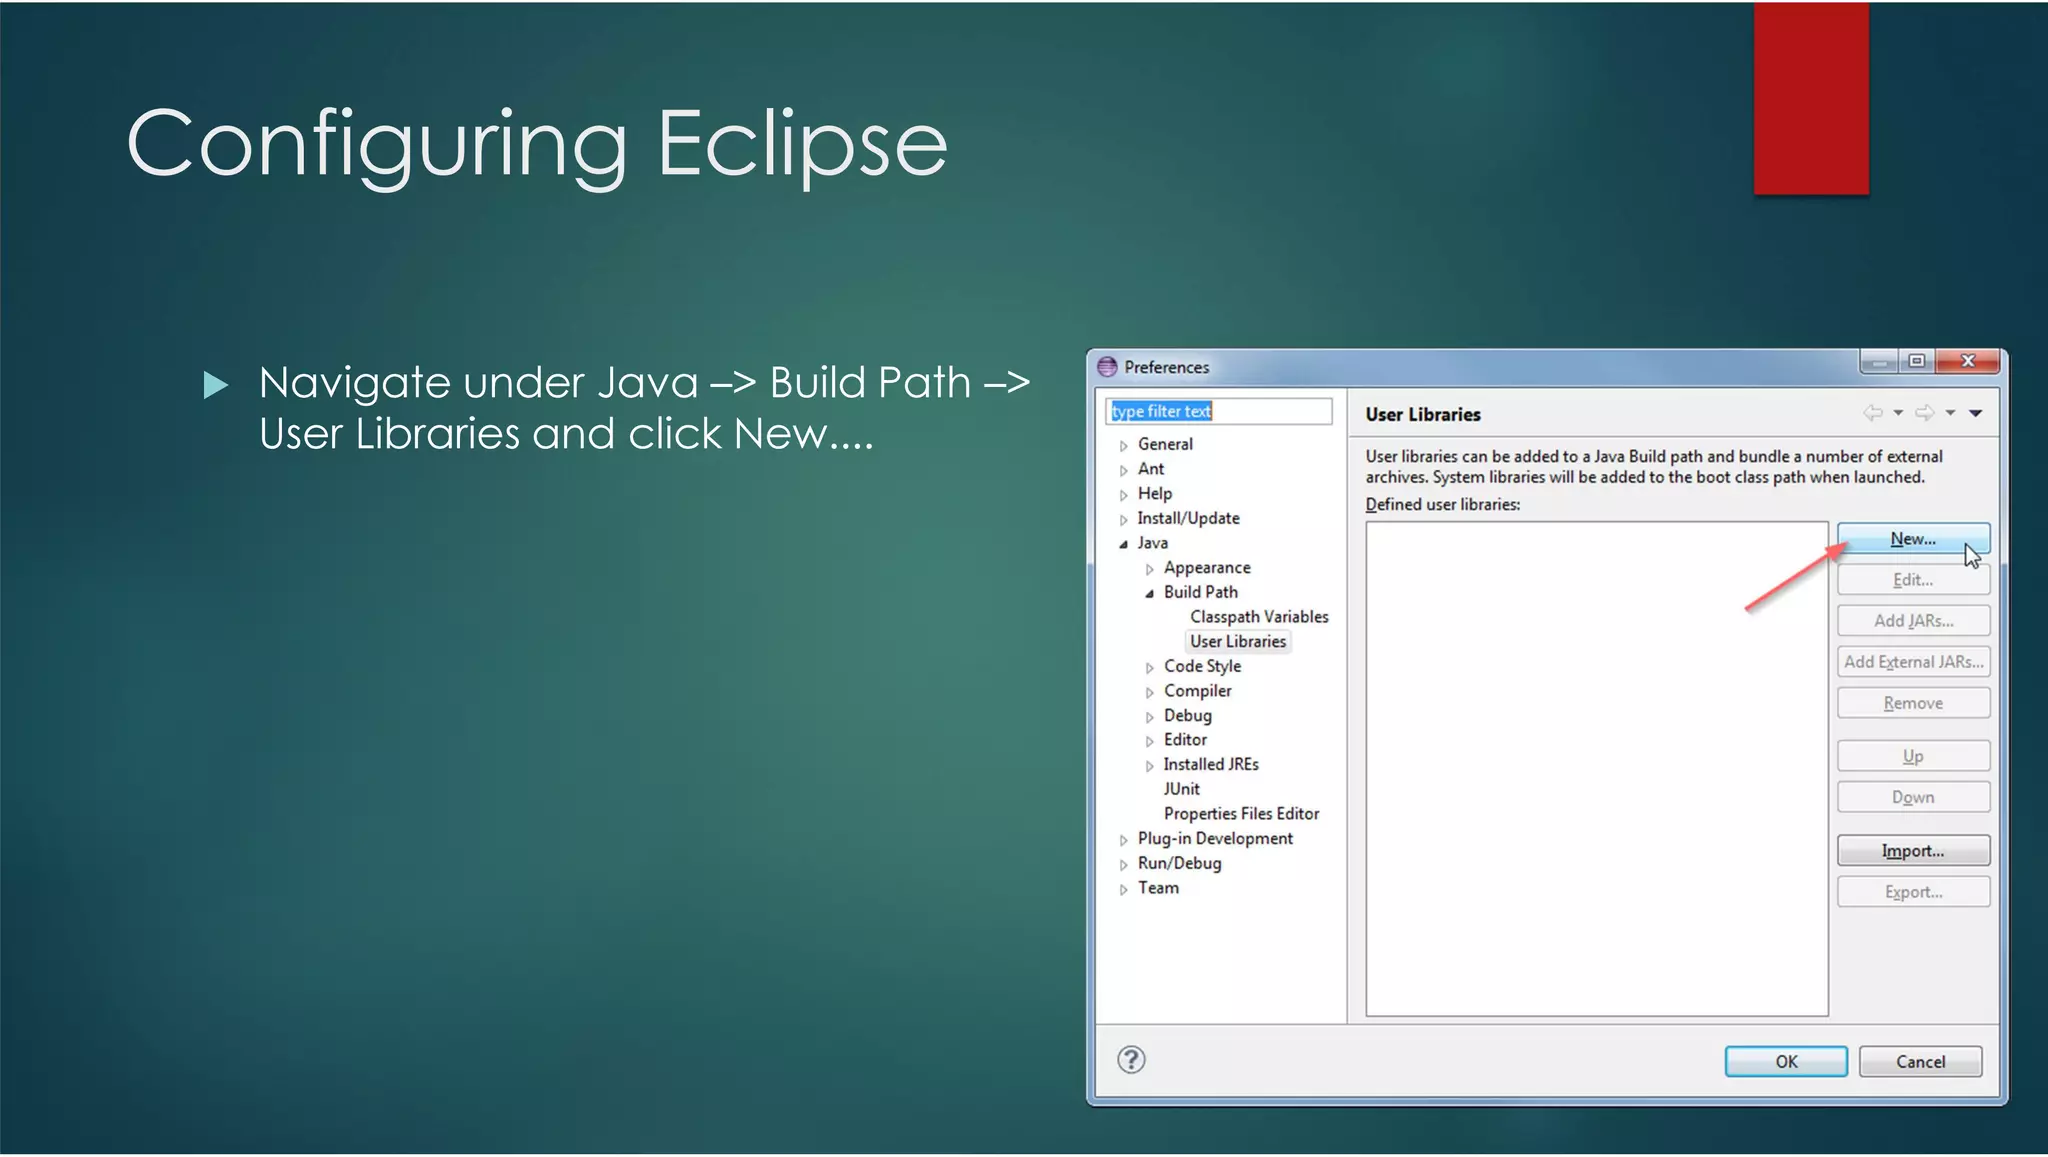Click the New... button

coord(1912,539)
